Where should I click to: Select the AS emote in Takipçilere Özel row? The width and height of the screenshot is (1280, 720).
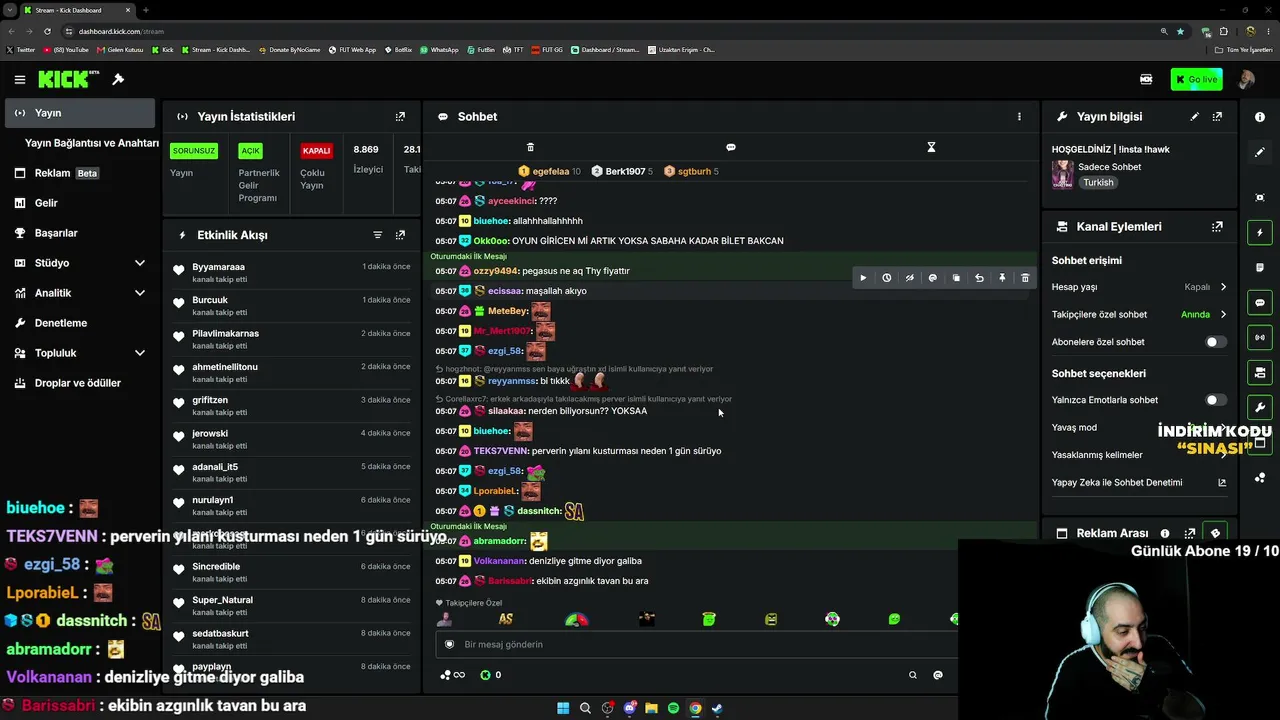click(506, 620)
